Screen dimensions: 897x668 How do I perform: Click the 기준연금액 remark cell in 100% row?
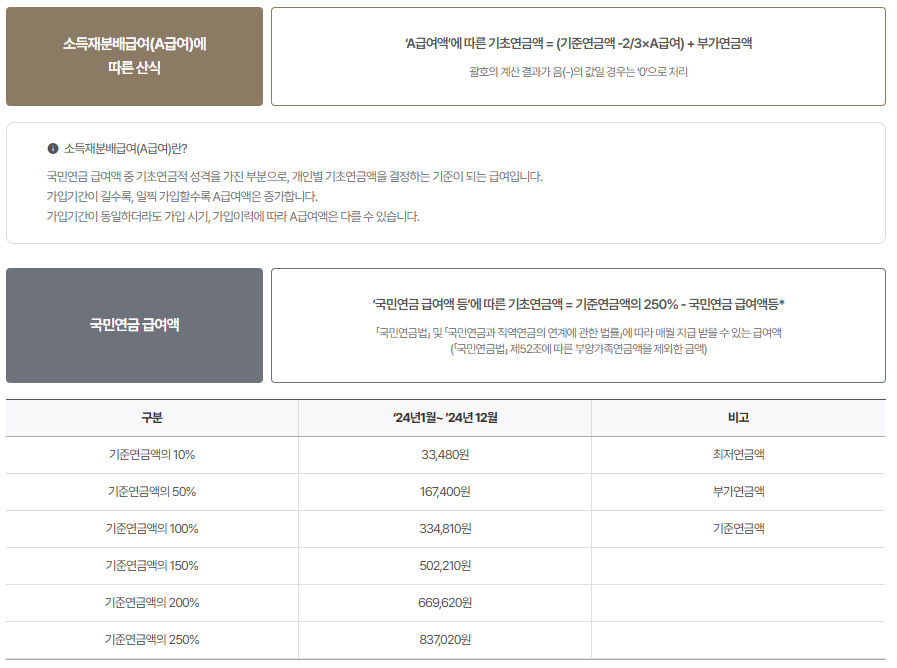(739, 529)
